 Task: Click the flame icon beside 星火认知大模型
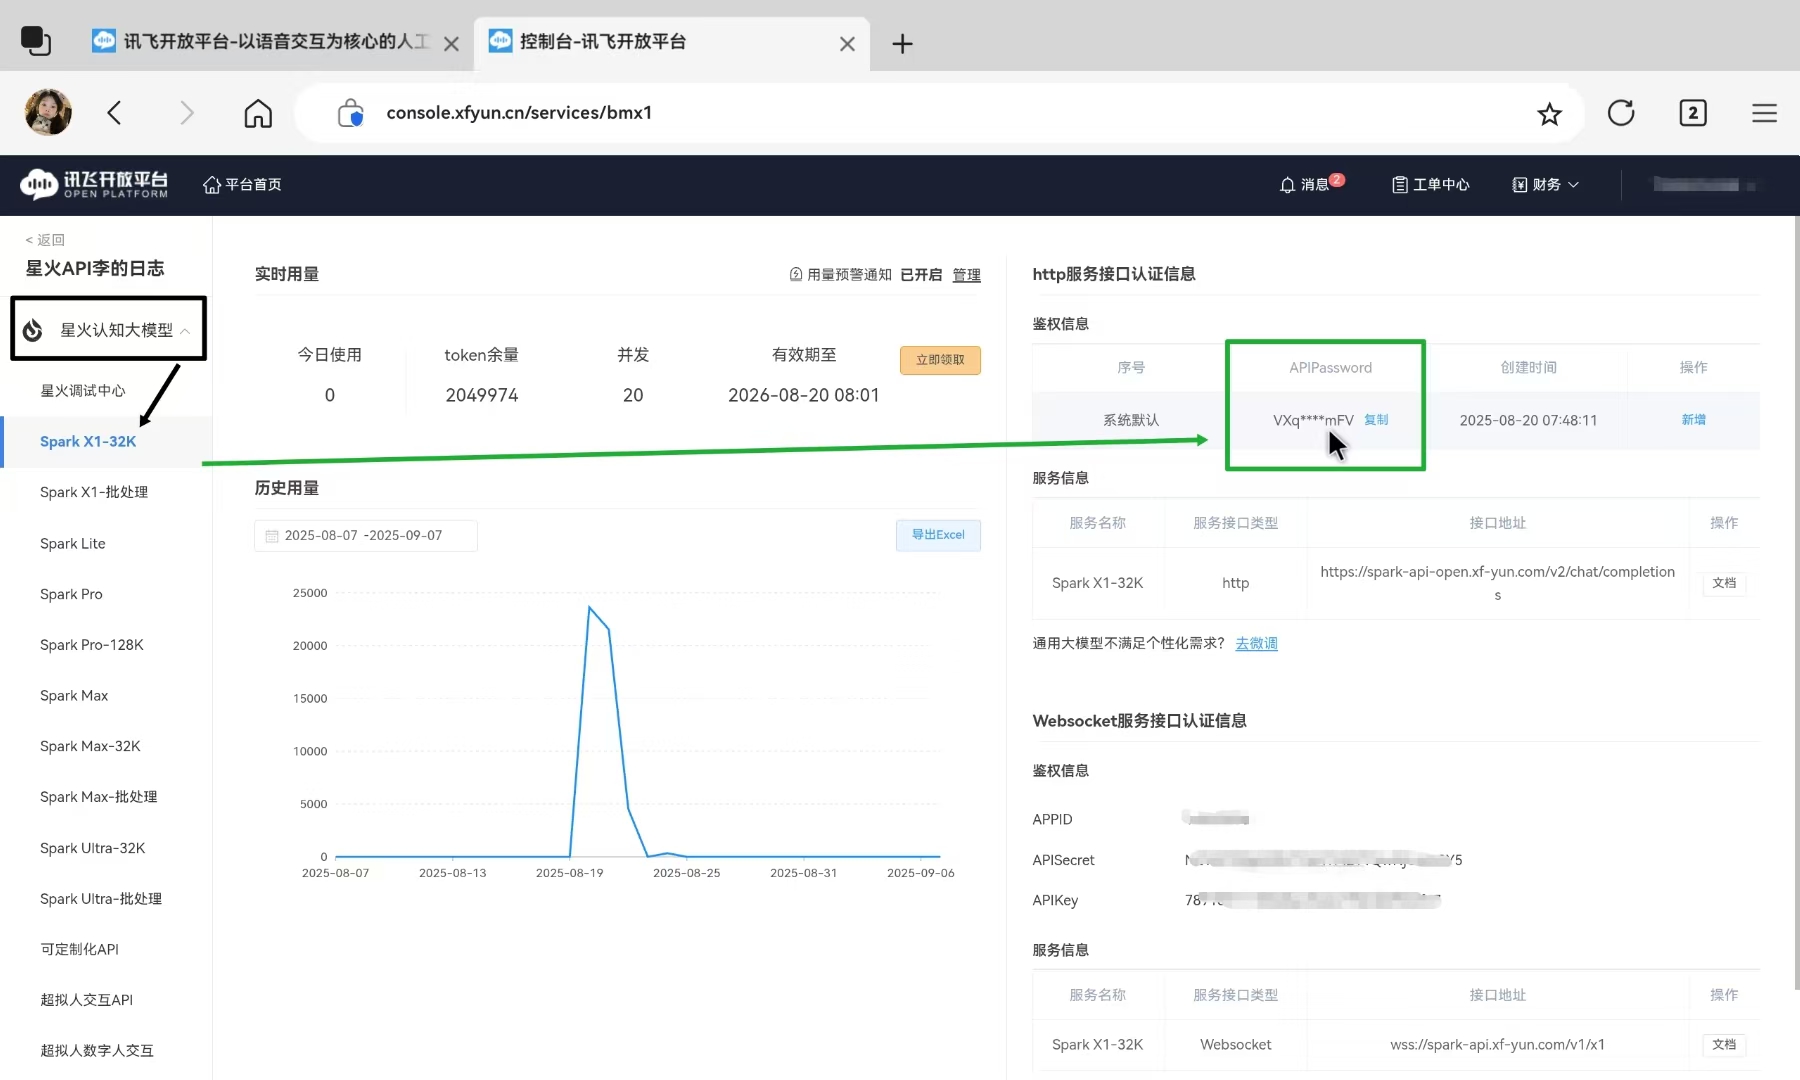33,330
